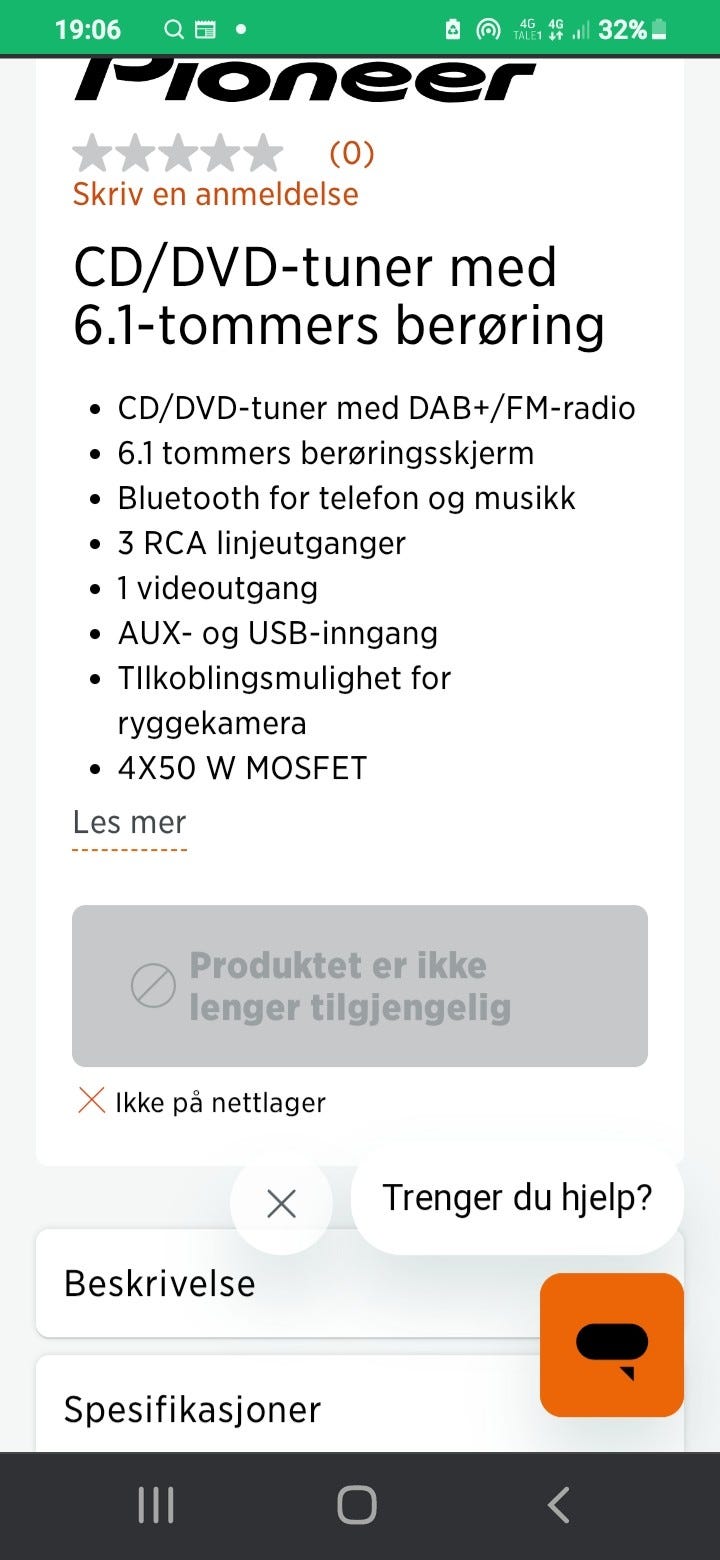Tap the product title heading

point(338,296)
